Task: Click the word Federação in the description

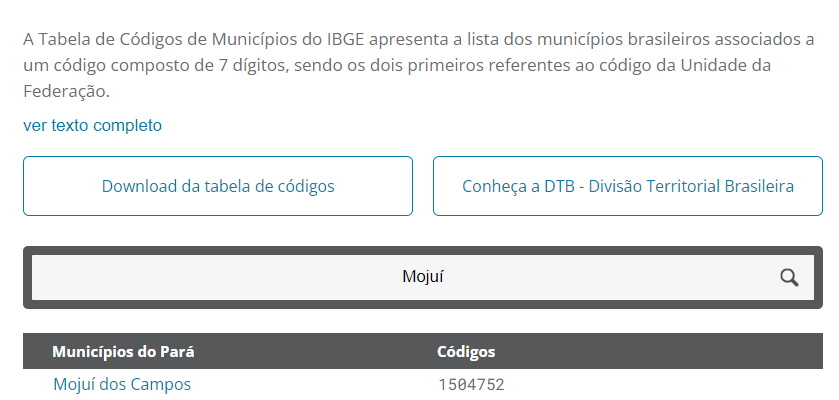Action: (66, 91)
